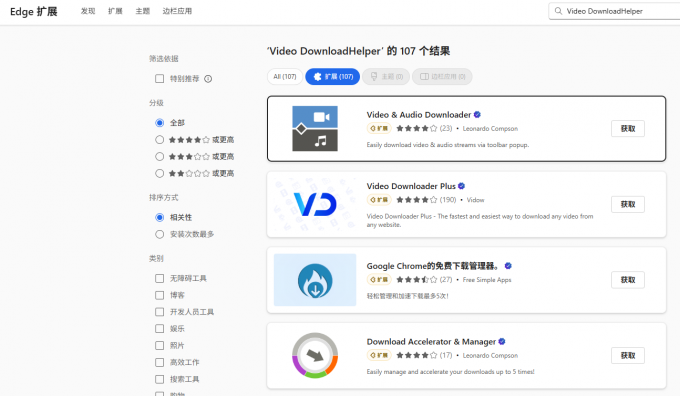Get the Video & Audio Downloader extension
This screenshot has width=680, height=396.
(x=628, y=128)
